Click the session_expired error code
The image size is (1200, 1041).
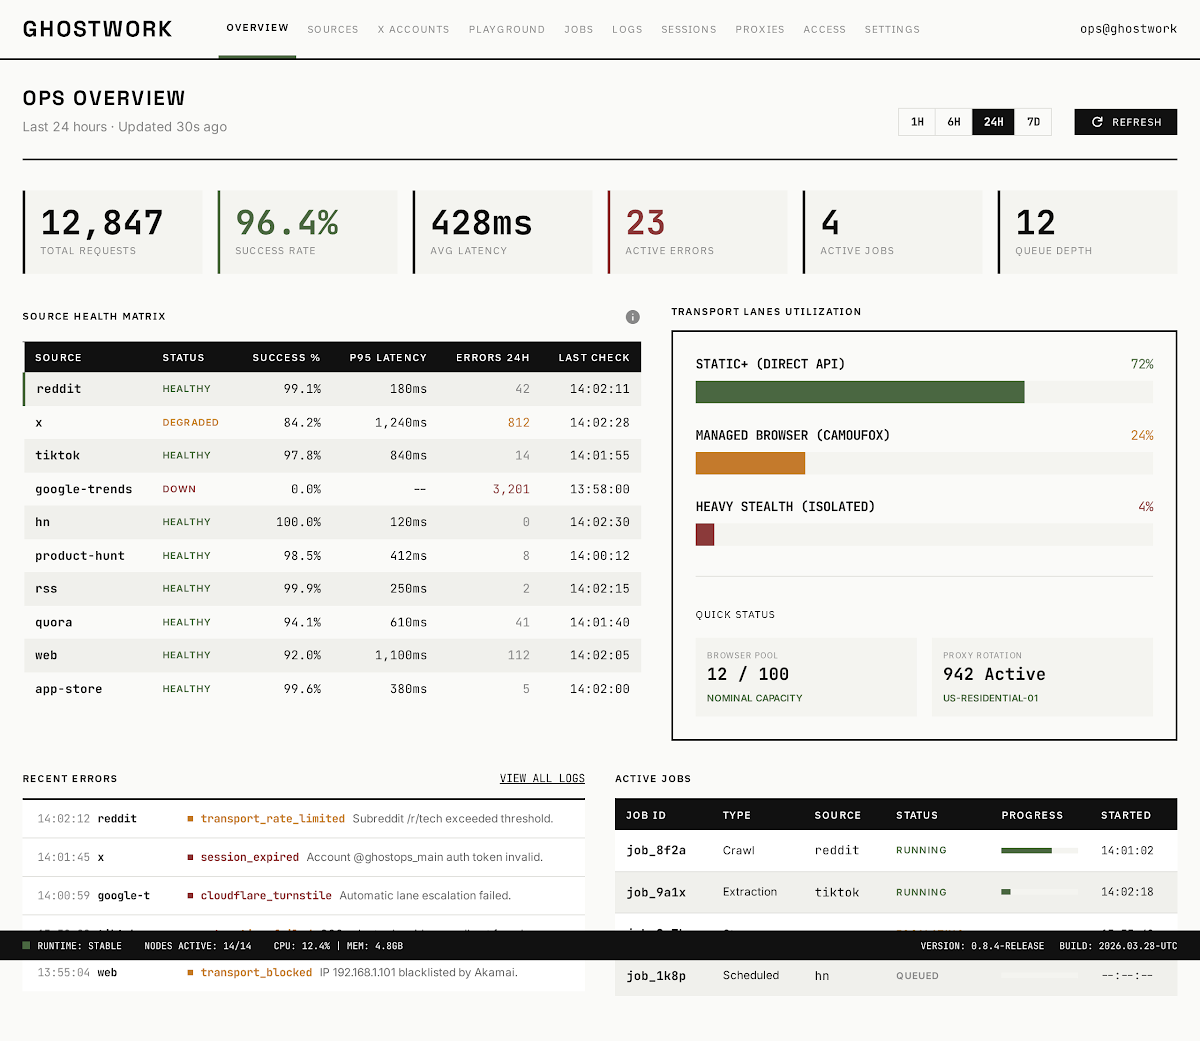coord(249,857)
